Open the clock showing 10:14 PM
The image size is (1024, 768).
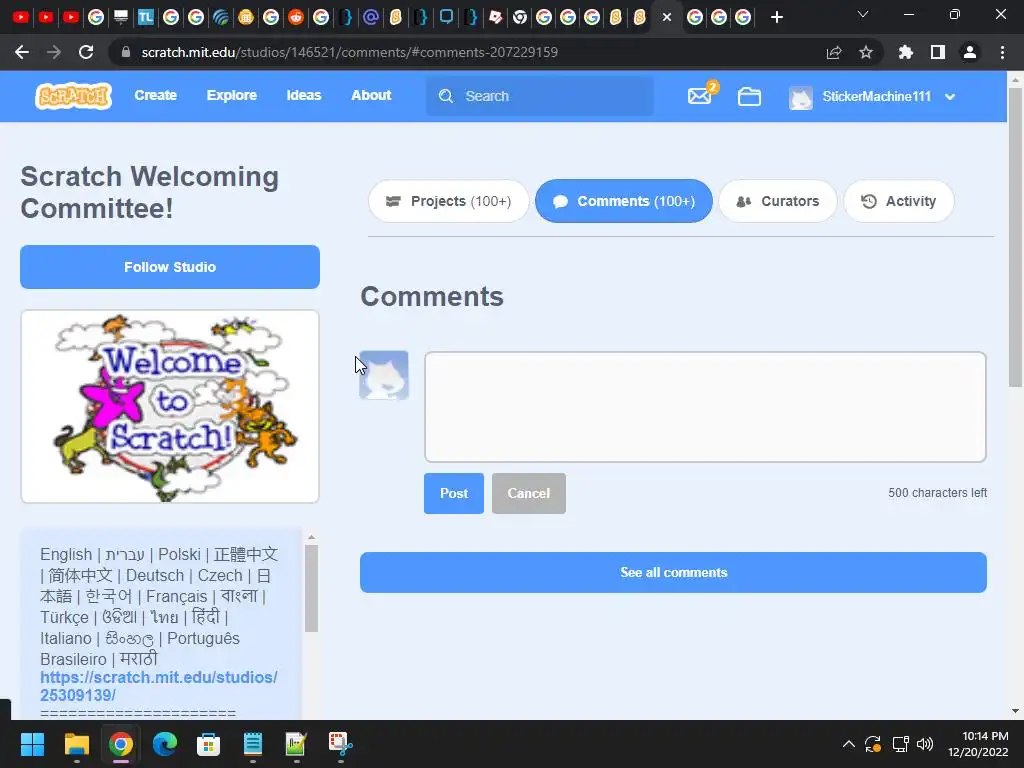tap(978, 744)
